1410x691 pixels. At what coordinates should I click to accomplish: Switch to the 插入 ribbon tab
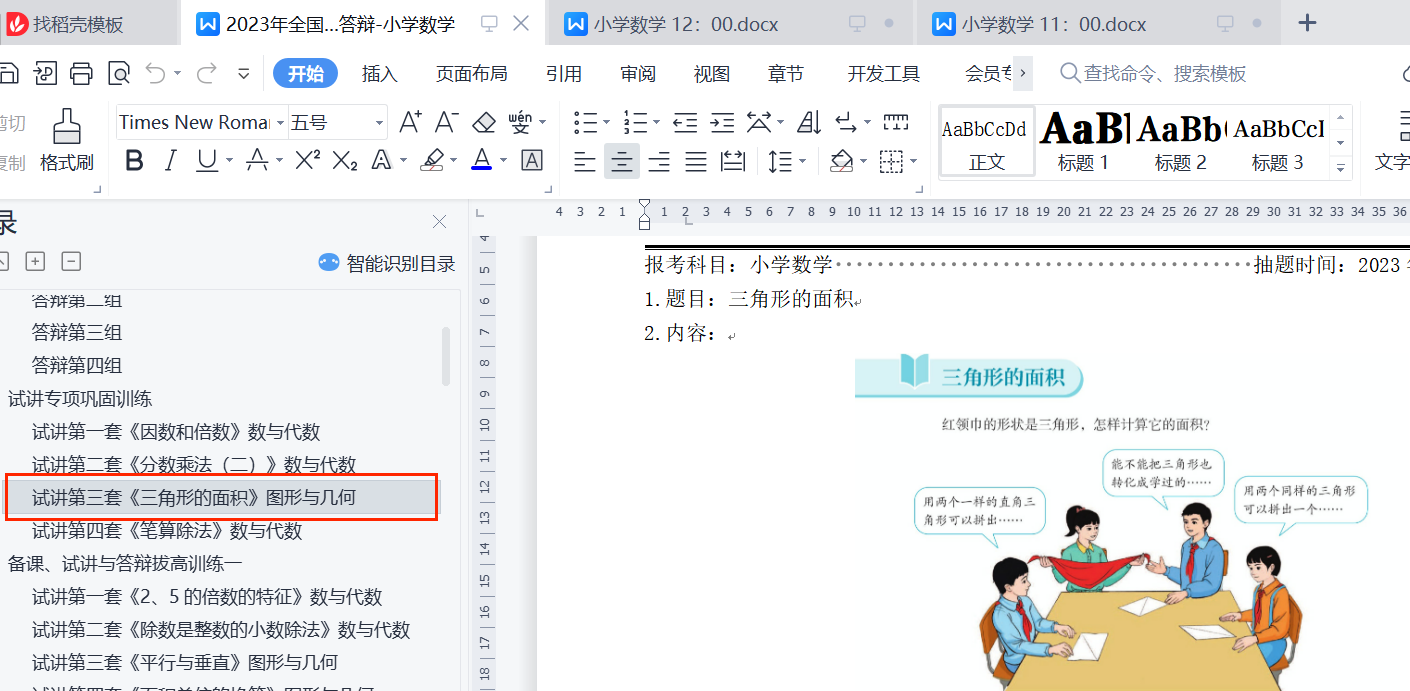pos(379,73)
